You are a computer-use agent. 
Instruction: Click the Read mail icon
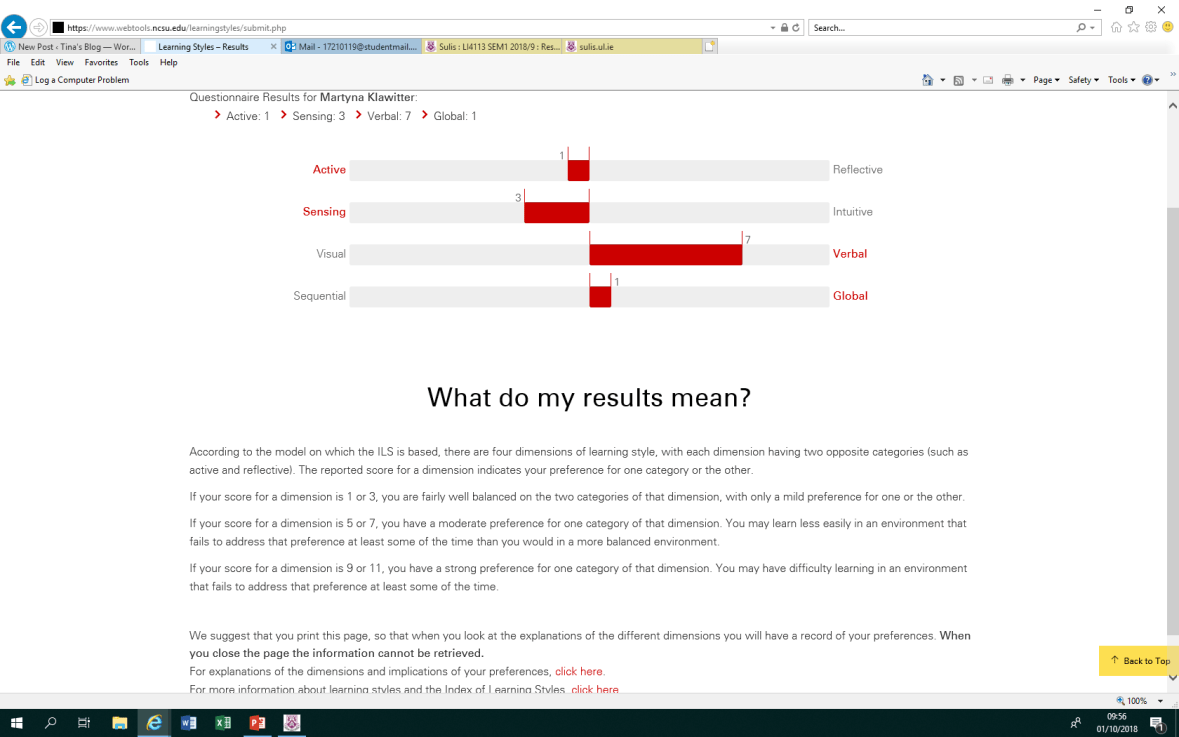(x=988, y=80)
